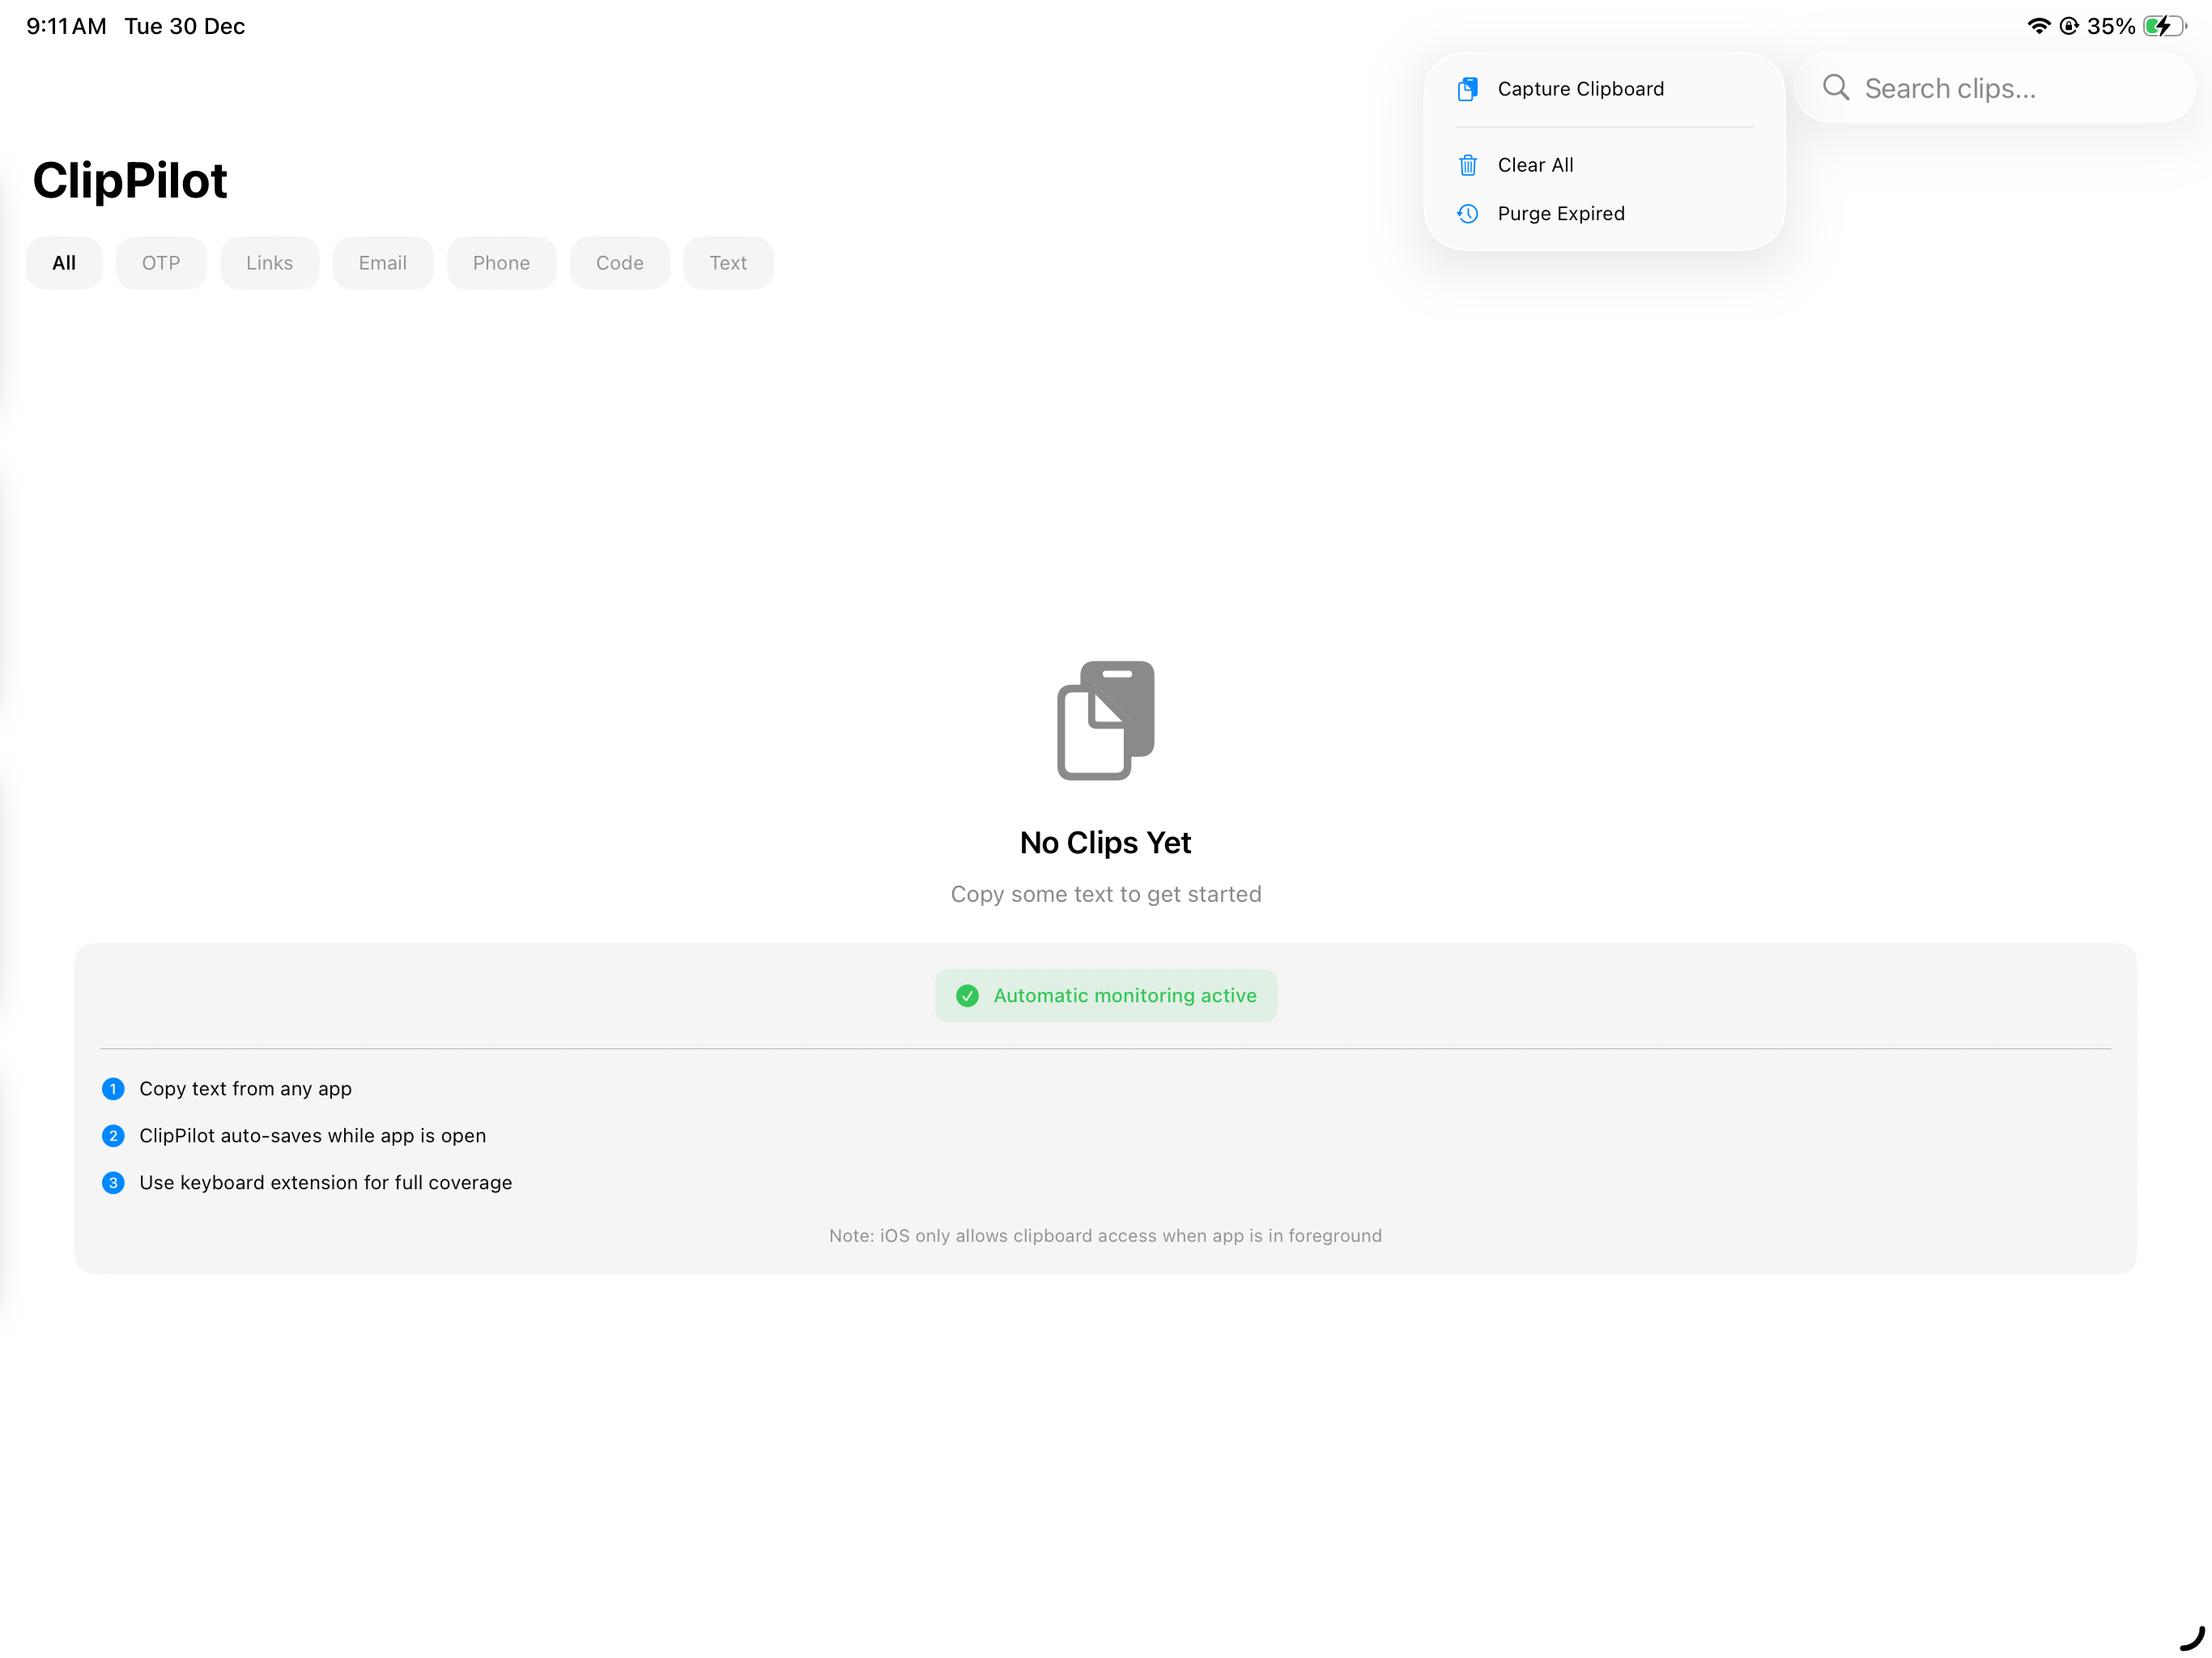
Task: Click the magnifying glass search icon
Action: 1835,88
